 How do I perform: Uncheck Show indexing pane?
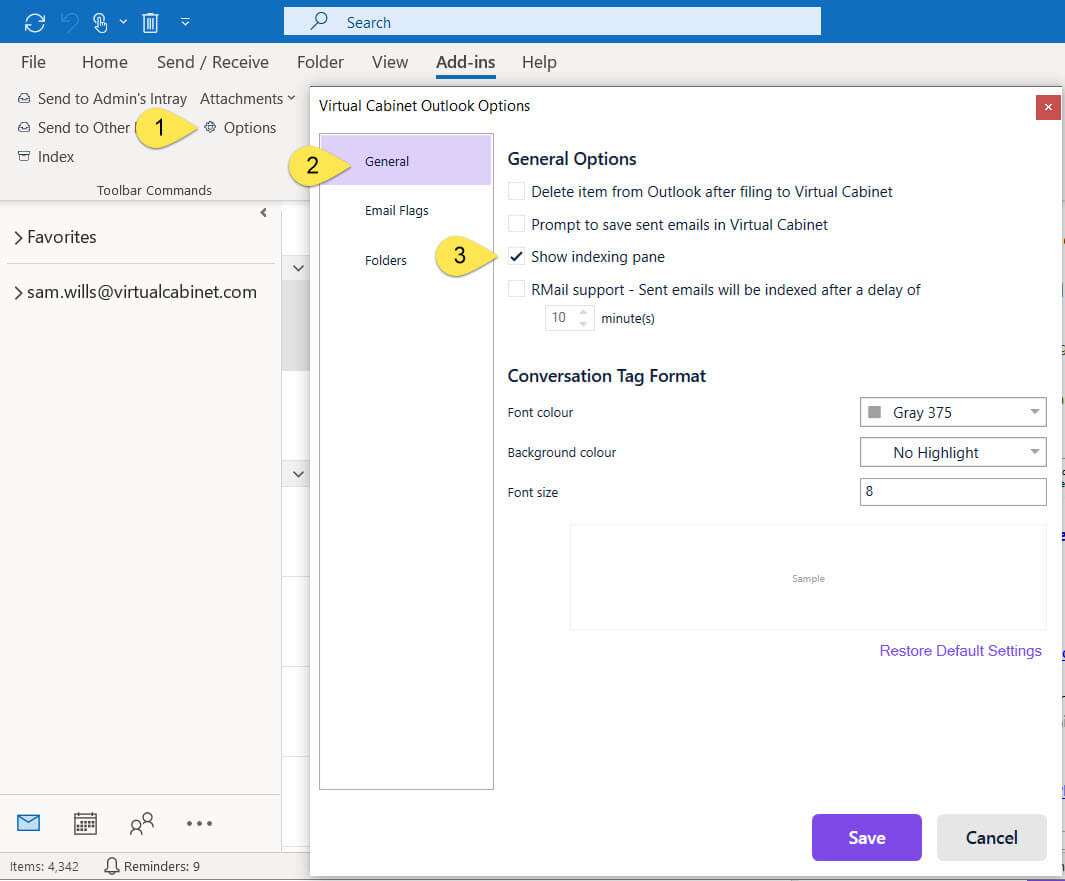[x=516, y=256]
